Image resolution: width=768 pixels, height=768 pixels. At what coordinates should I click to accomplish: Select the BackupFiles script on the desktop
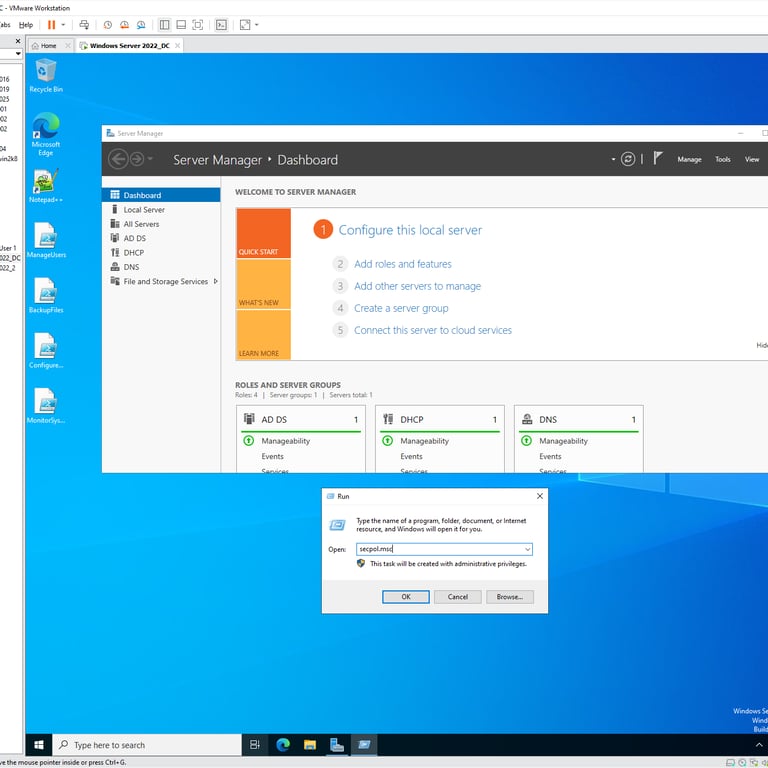(46, 295)
